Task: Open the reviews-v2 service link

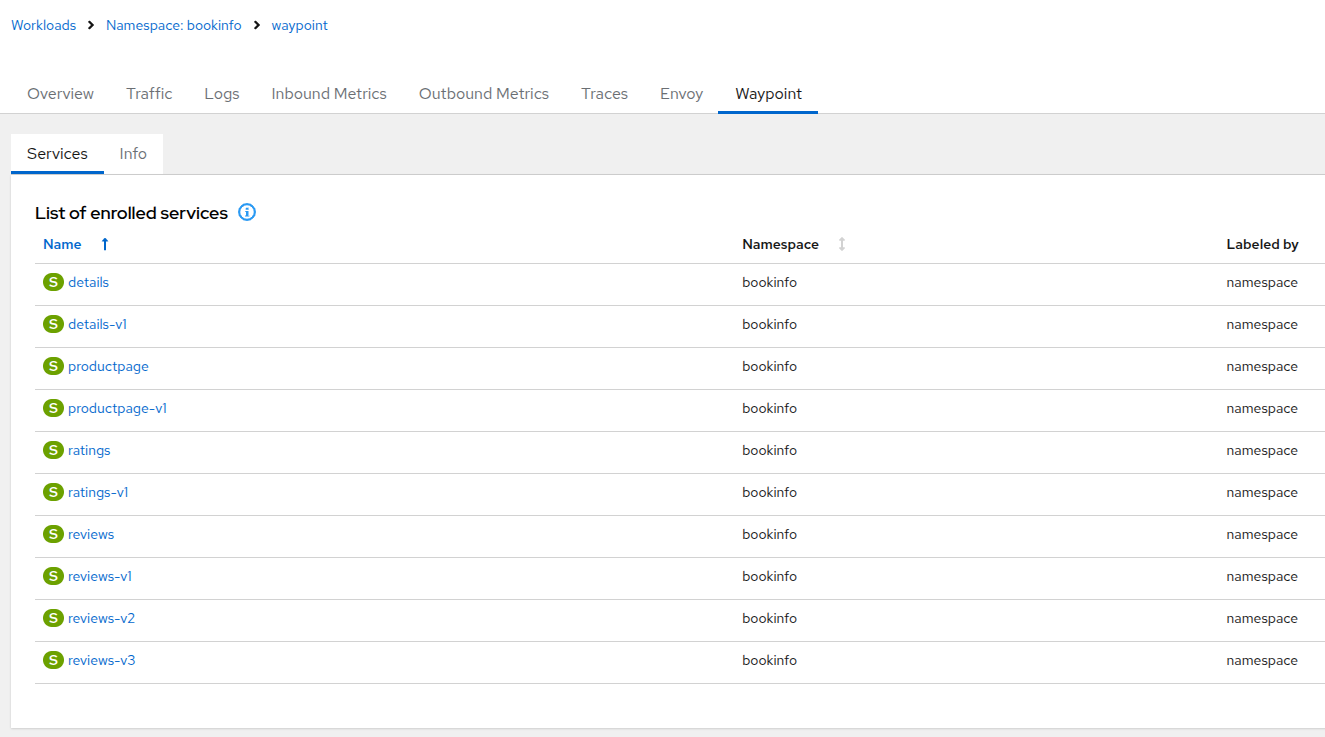Action: point(101,618)
